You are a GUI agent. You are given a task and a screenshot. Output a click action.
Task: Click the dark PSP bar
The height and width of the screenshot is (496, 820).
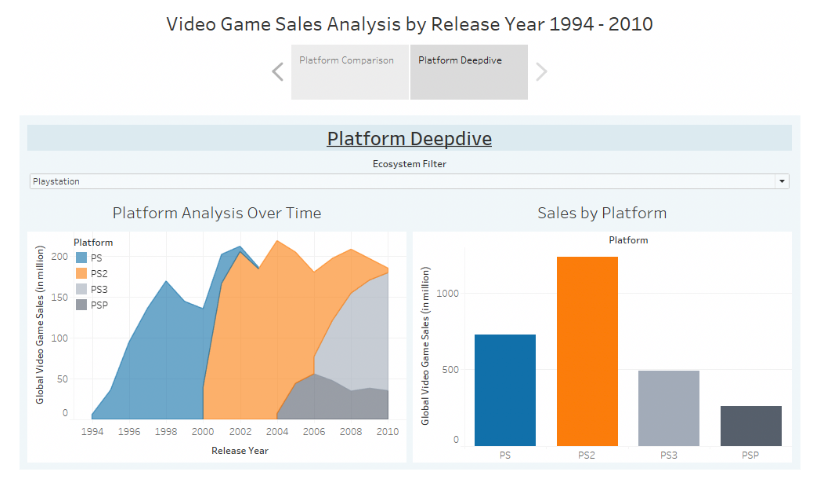coord(751,426)
